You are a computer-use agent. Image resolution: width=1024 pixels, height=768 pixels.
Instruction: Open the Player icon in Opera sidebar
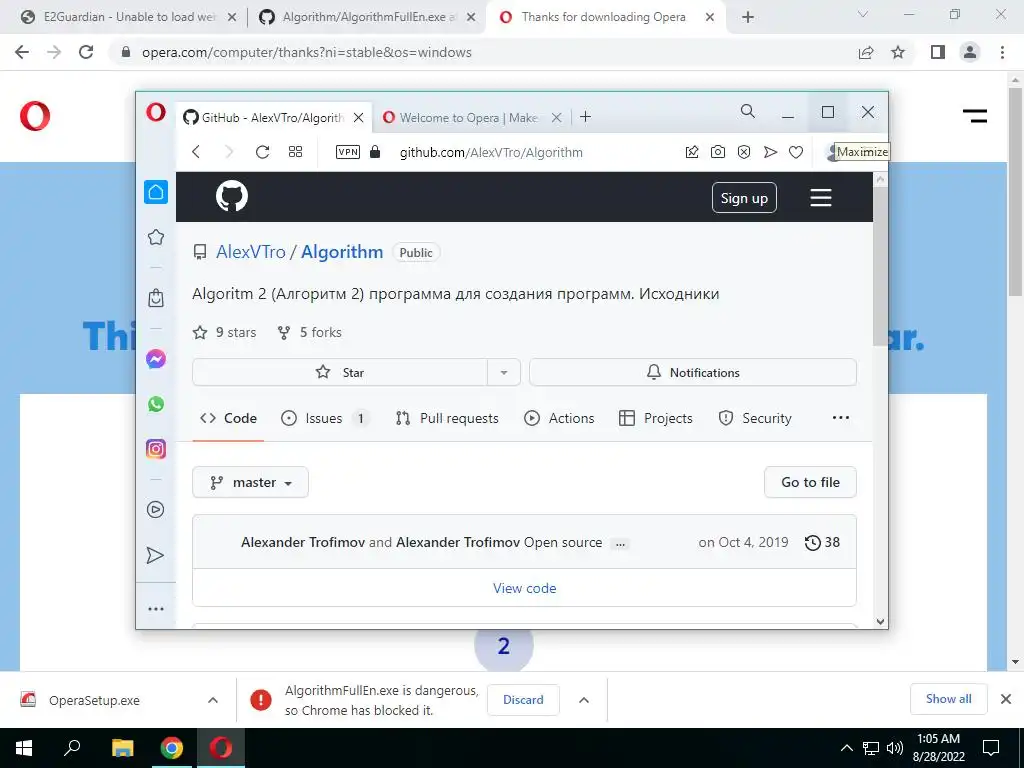(155, 509)
